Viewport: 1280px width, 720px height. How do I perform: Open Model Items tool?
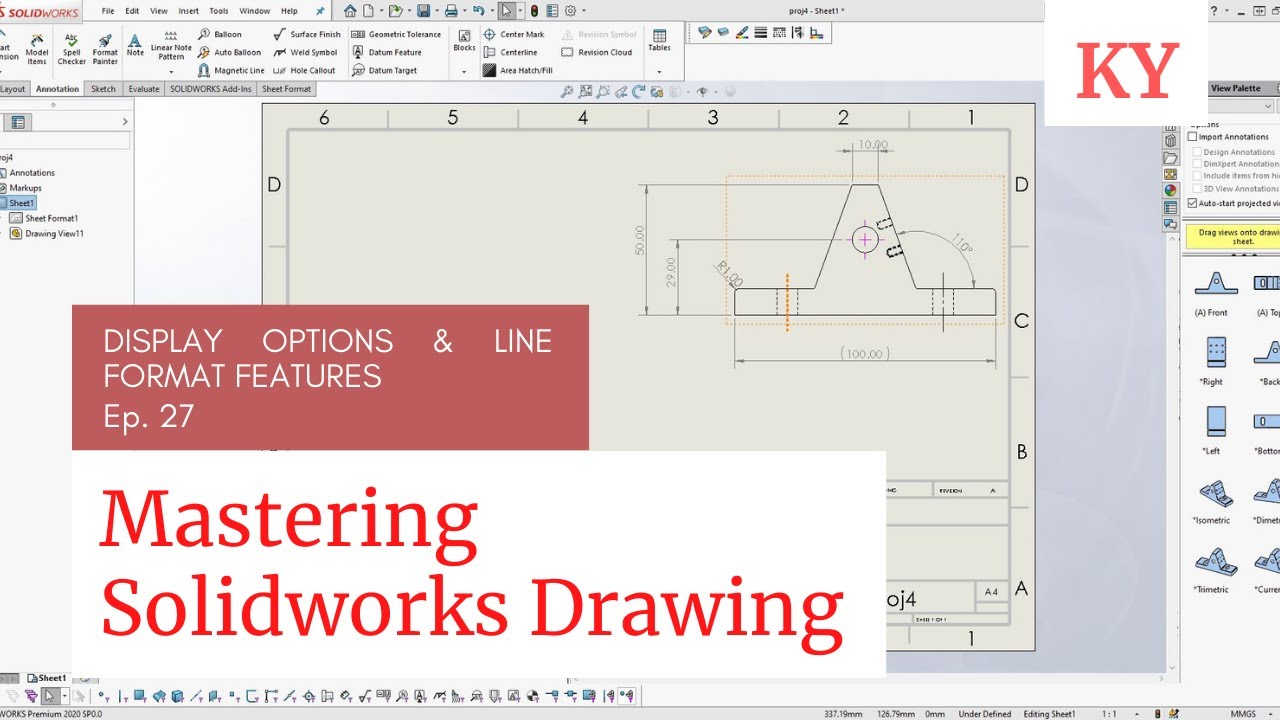(x=37, y=47)
